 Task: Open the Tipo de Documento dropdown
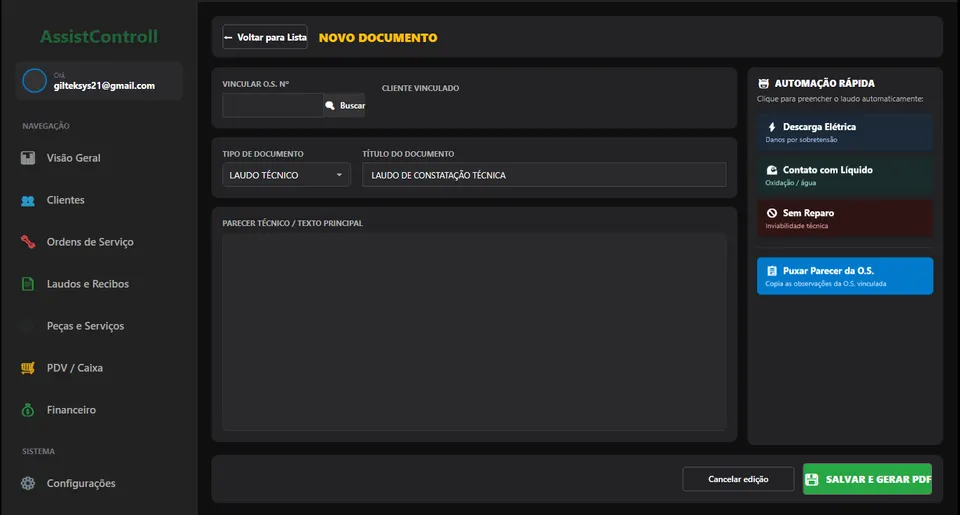(287, 175)
